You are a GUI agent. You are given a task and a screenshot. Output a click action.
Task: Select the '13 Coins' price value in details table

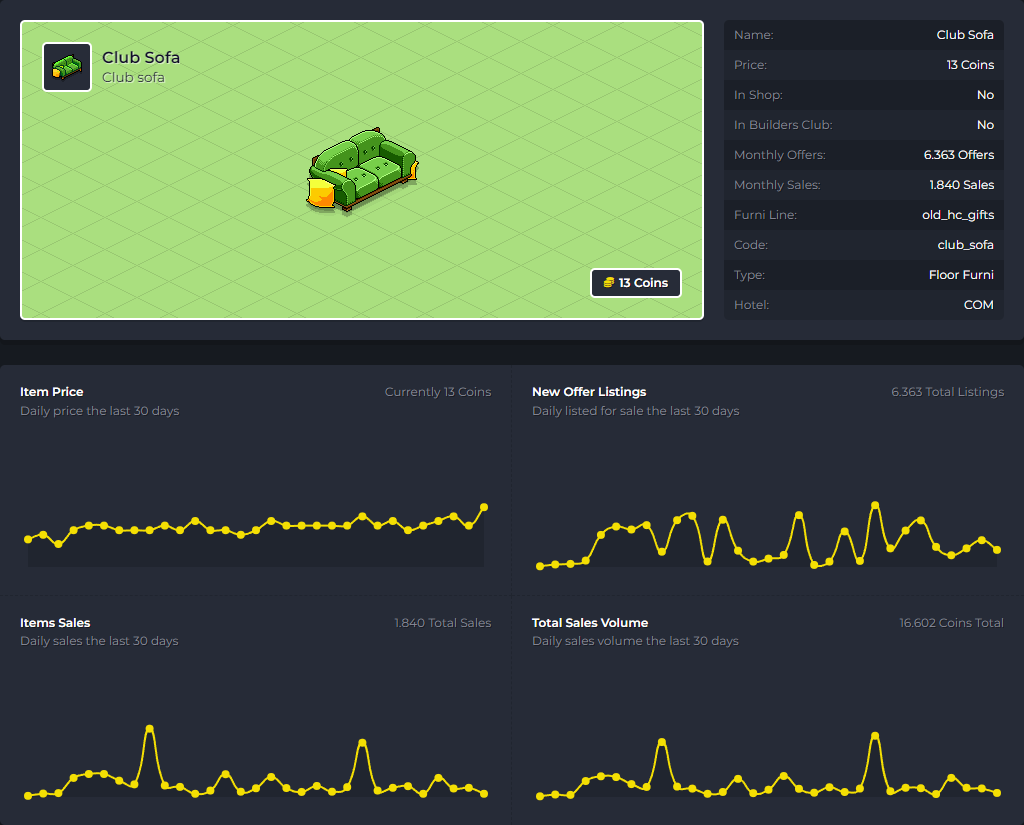pyautogui.click(x=970, y=65)
